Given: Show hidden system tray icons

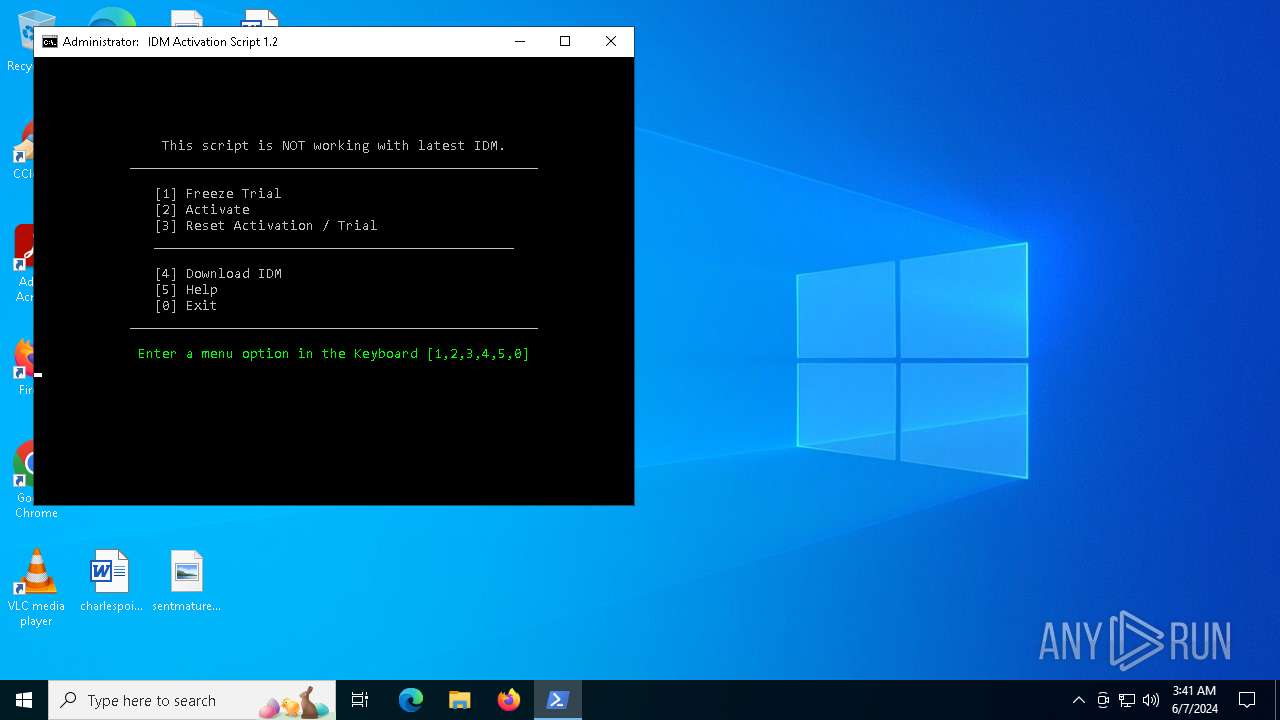Looking at the screenshot, I should pyautogui.click(x=1078, y=700).
